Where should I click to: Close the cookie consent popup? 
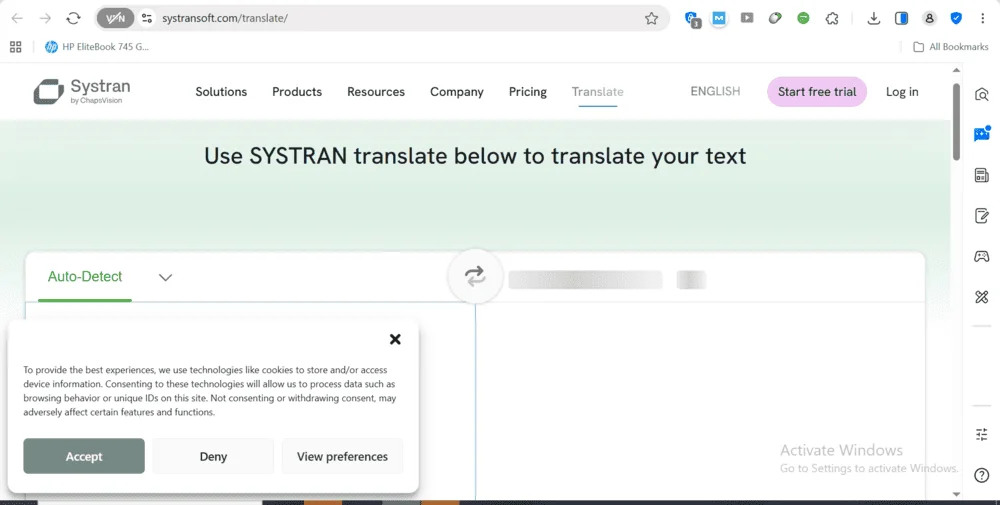coord(395,339)
